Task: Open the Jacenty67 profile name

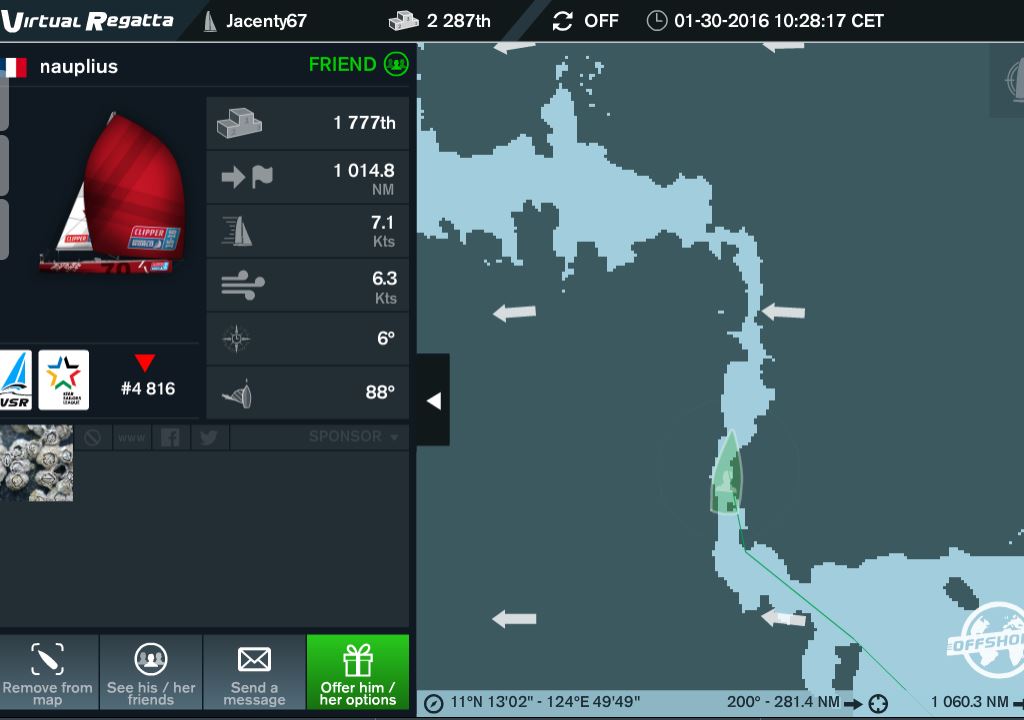Action: [x=266, y=21]
